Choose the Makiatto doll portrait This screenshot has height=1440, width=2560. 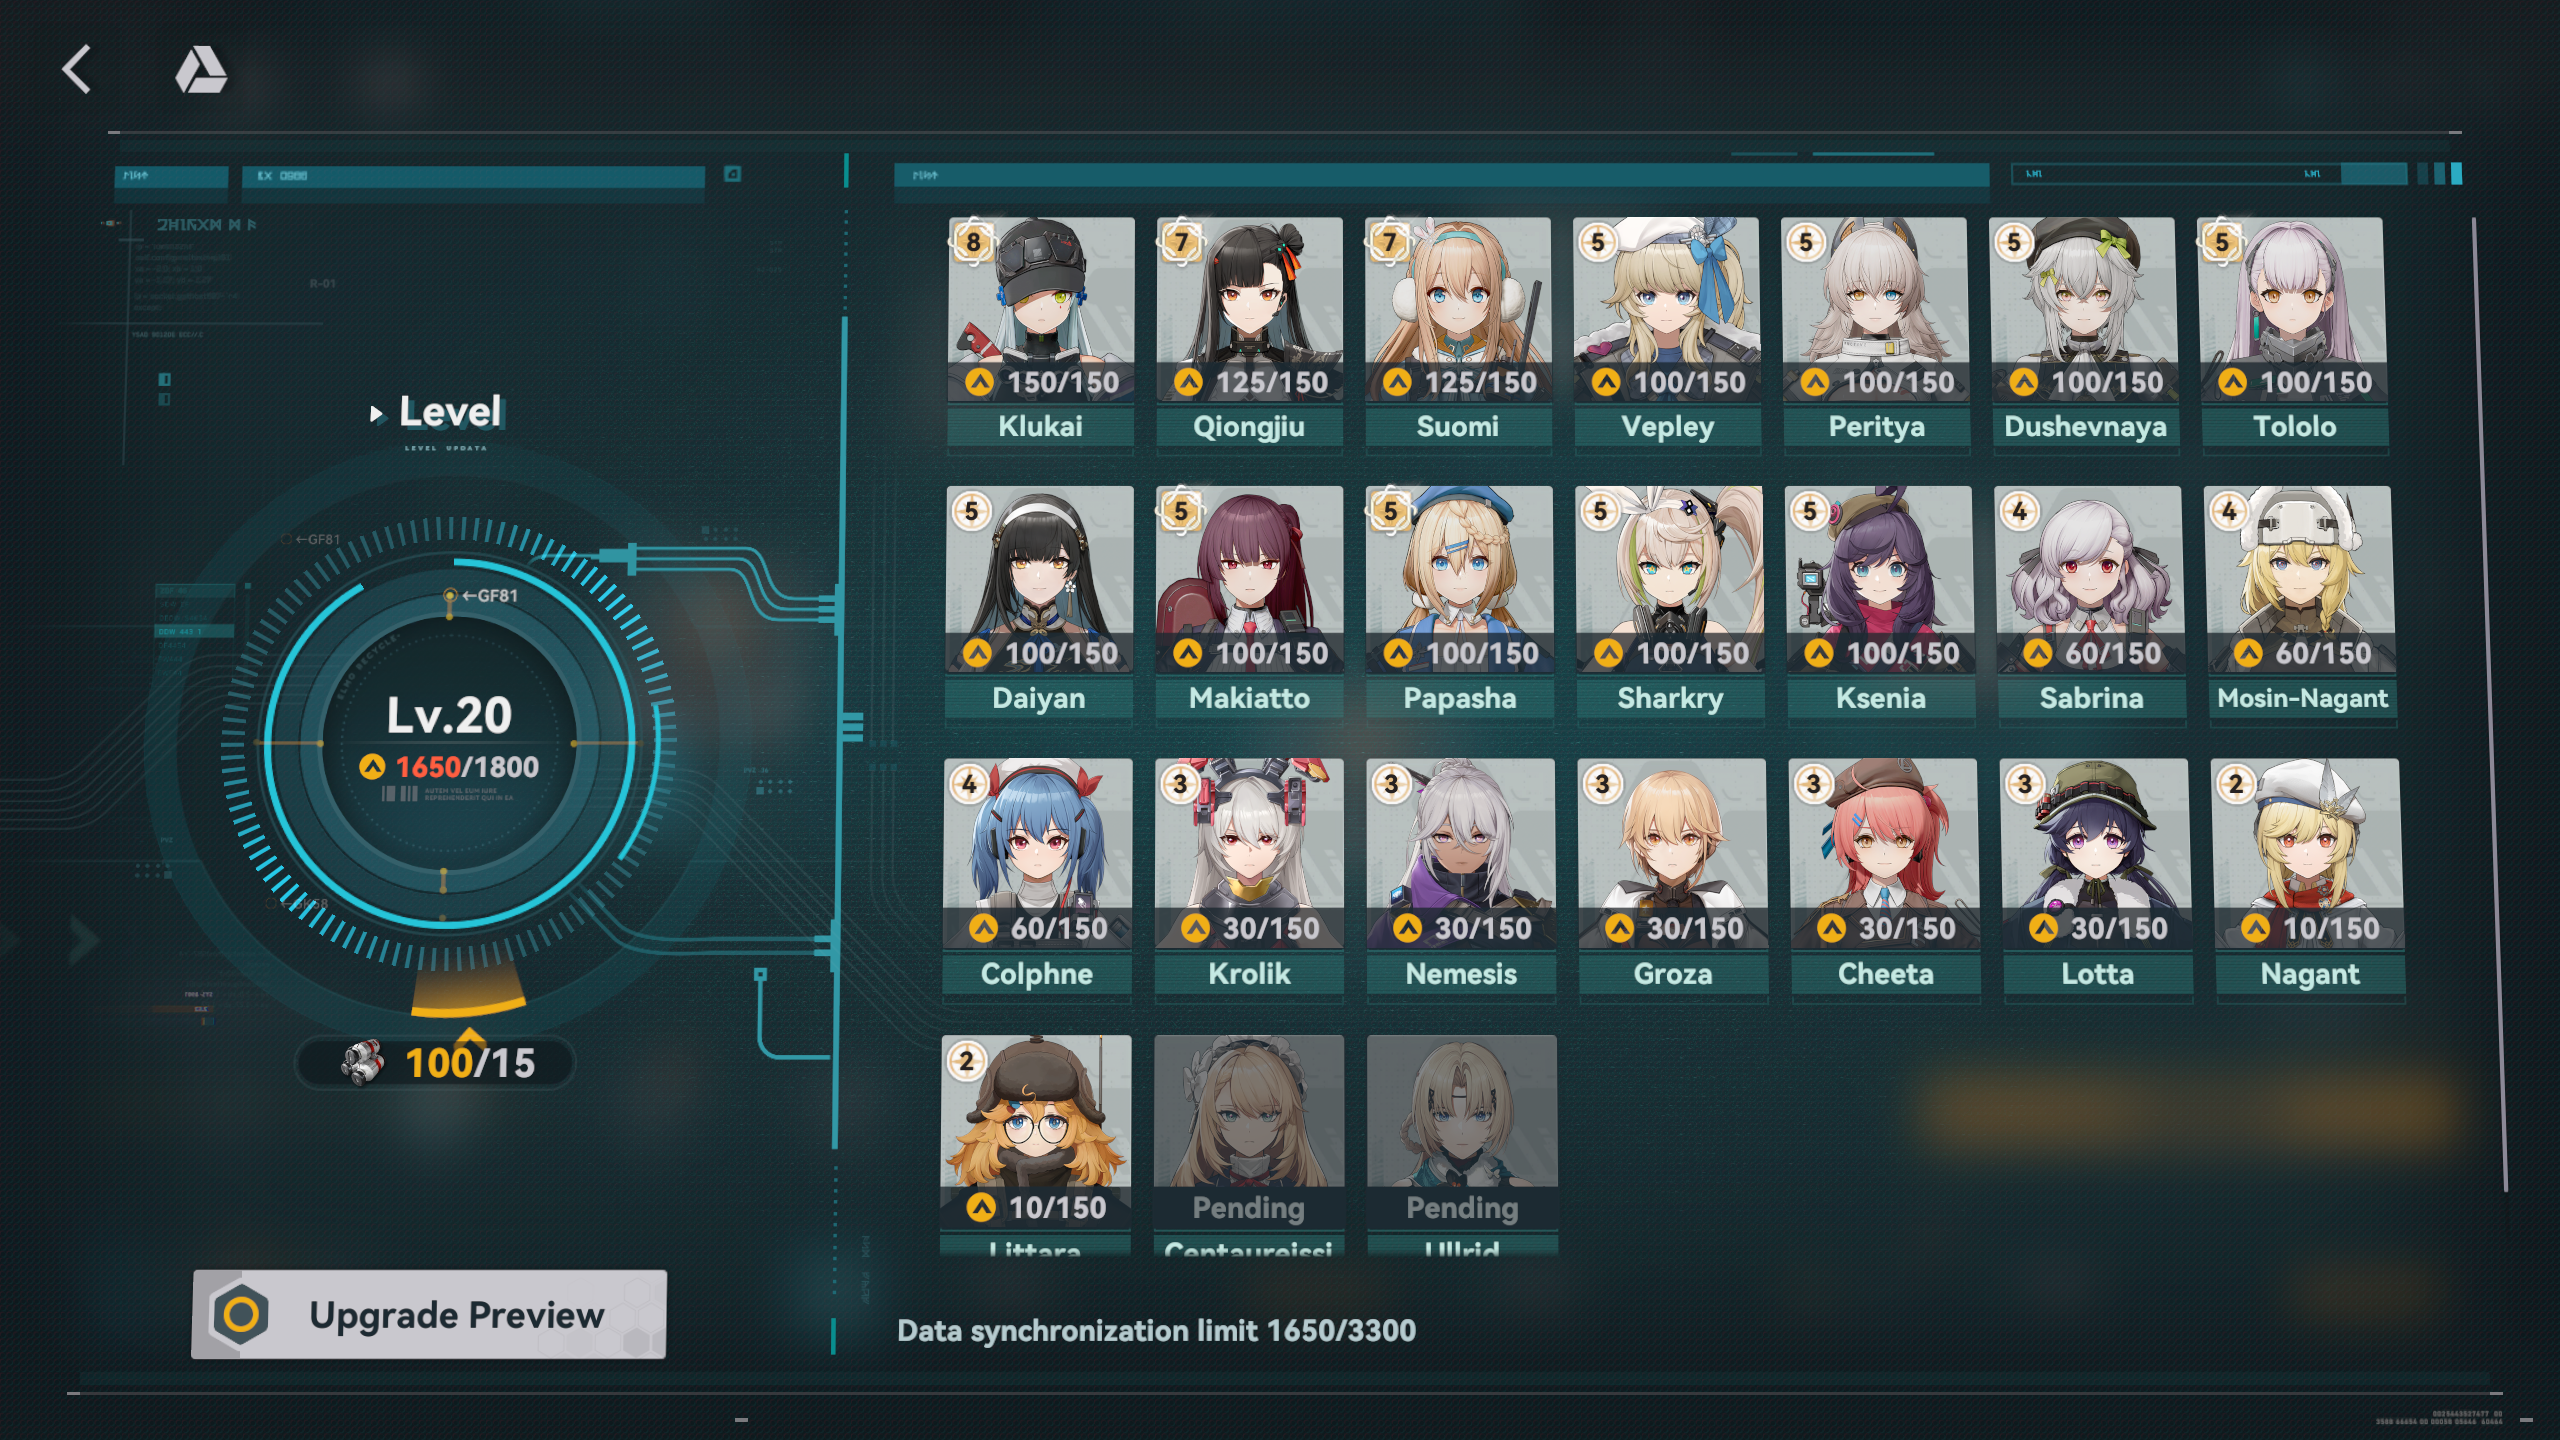coord(1249,602)
